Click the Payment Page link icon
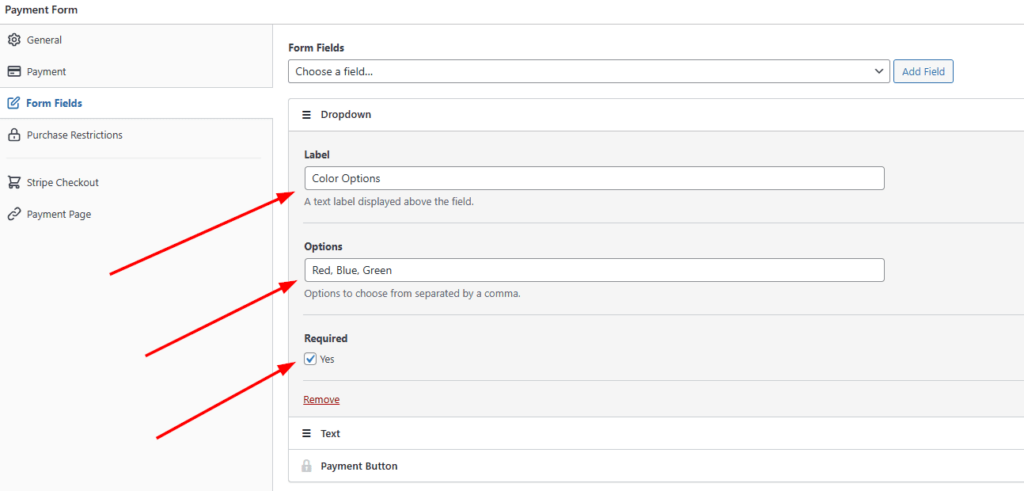 coord(14,214)
